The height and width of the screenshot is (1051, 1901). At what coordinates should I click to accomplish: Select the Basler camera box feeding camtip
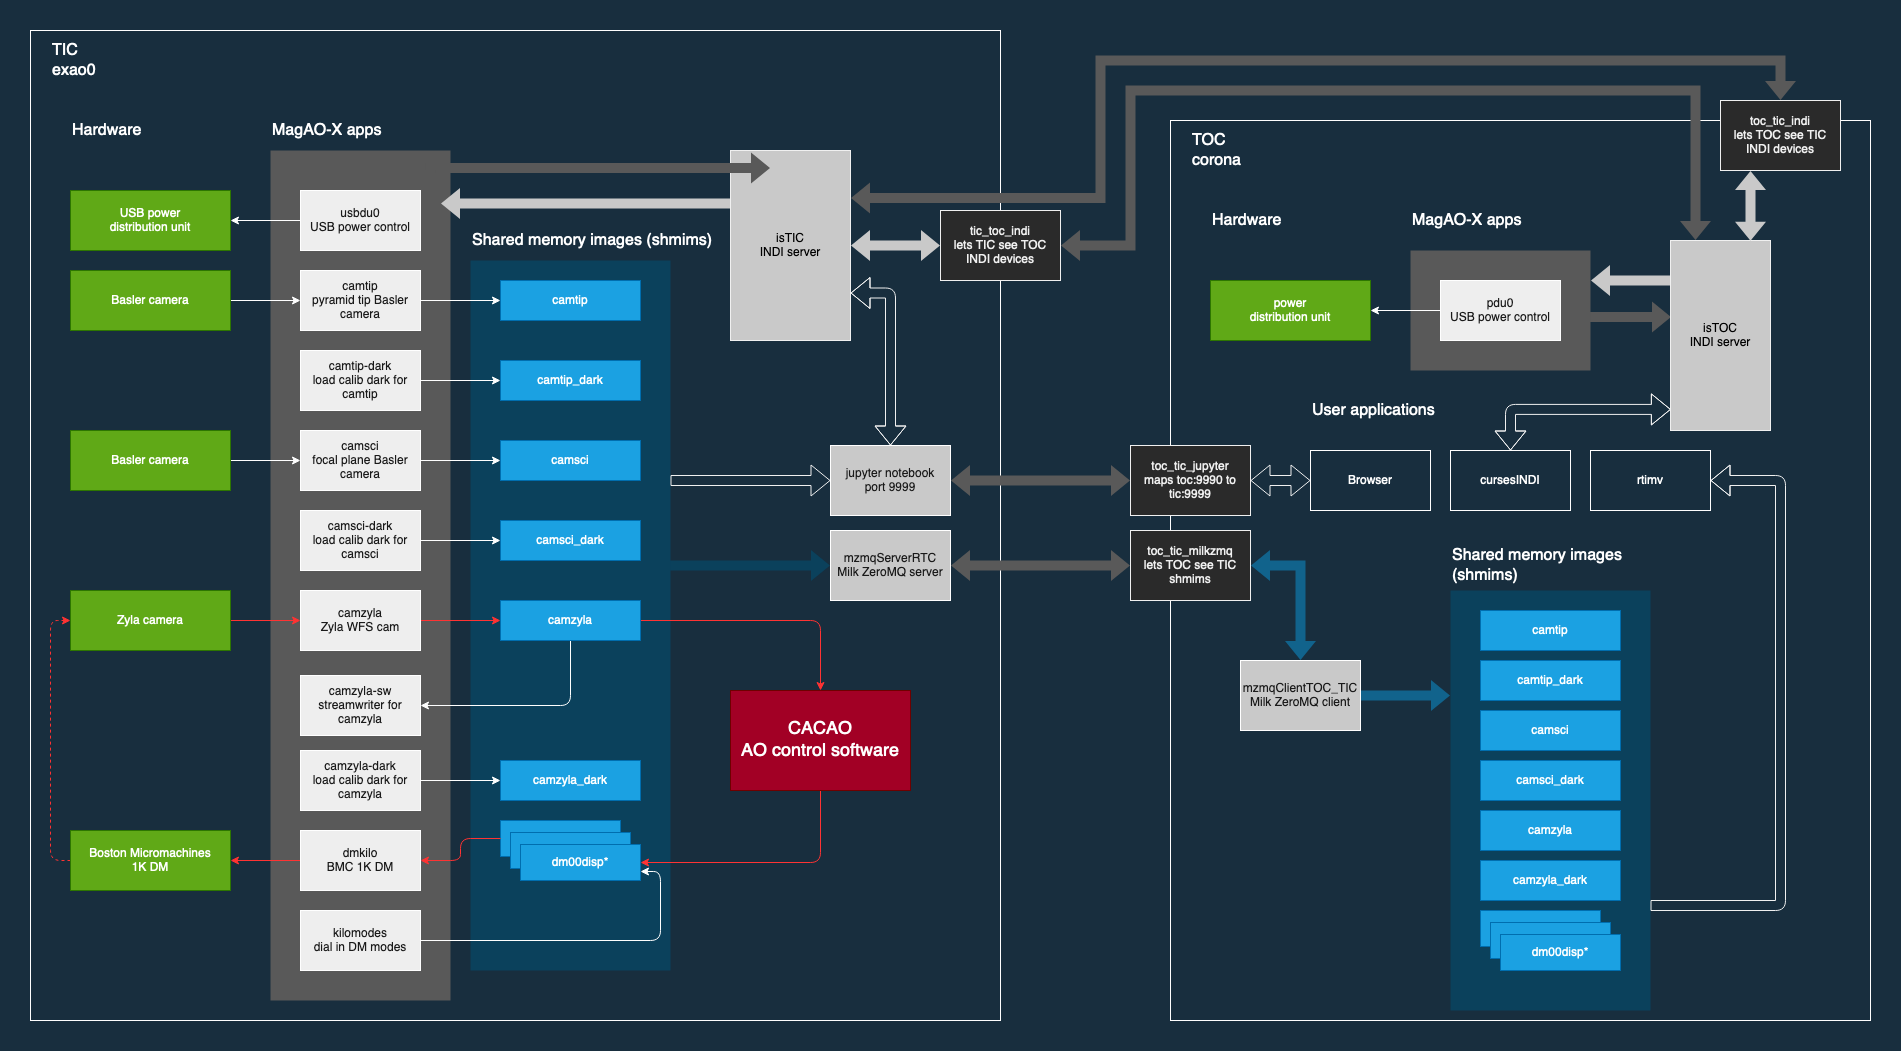(x=150, y=300)
